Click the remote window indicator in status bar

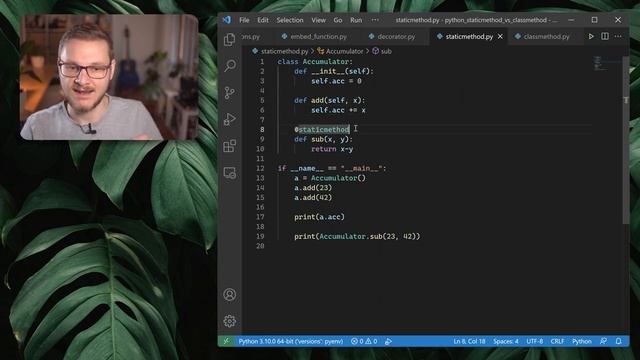point(226,341)
